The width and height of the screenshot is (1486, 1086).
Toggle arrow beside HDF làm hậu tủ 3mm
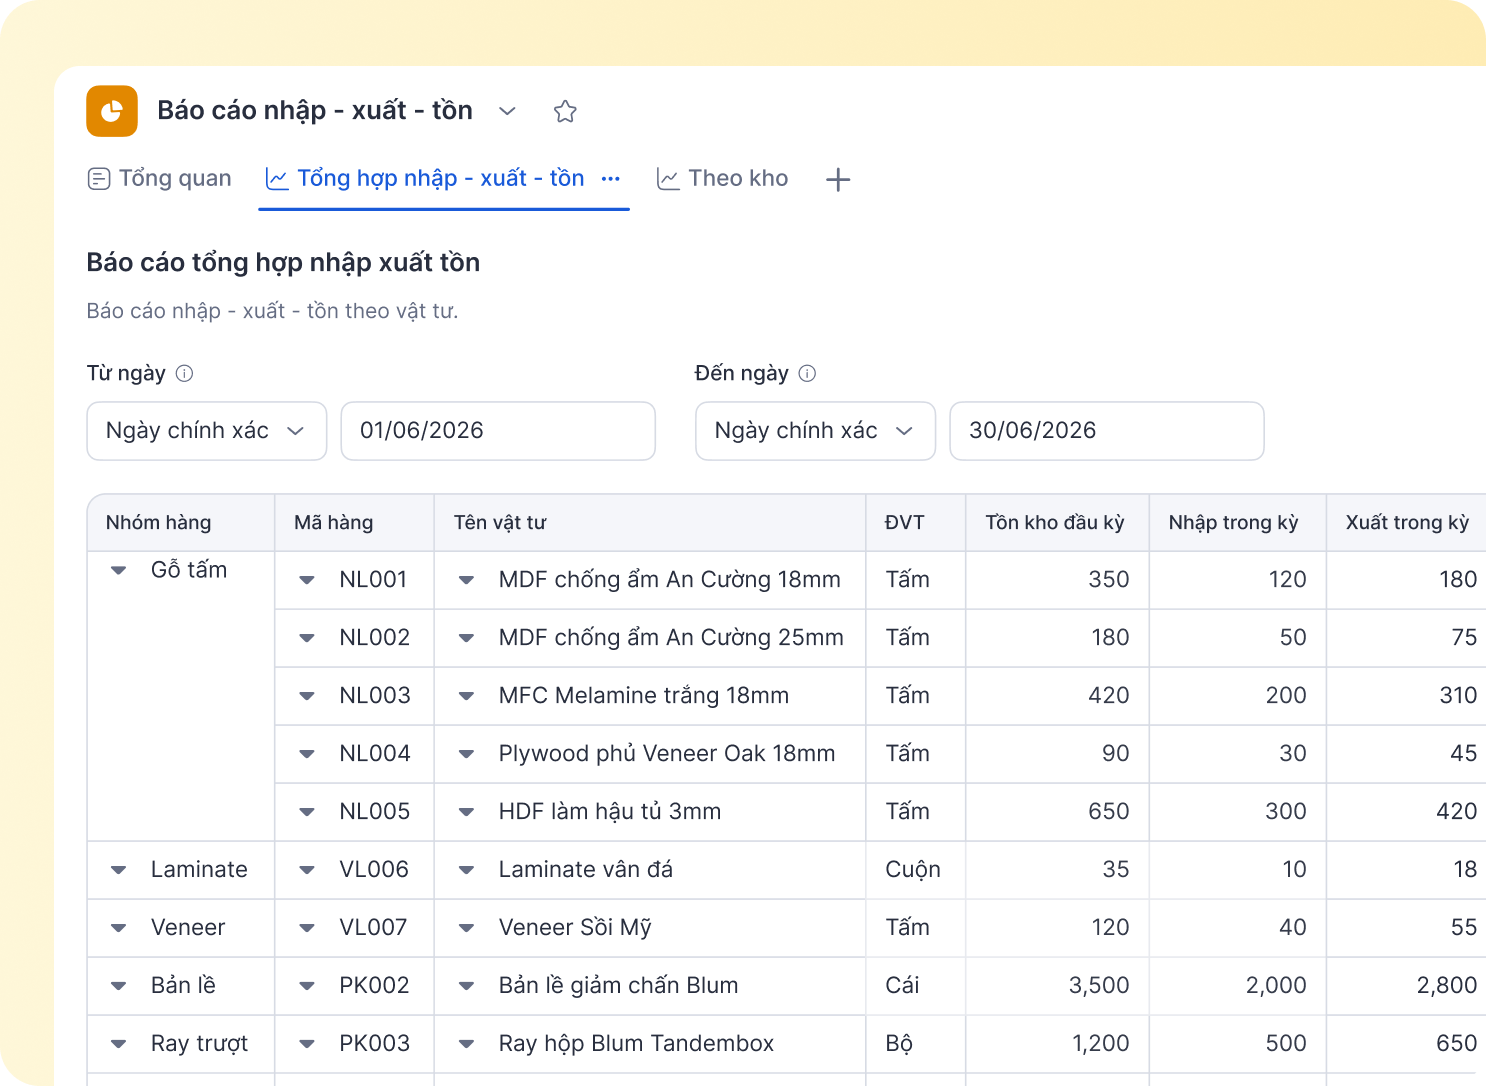[466, 812]
